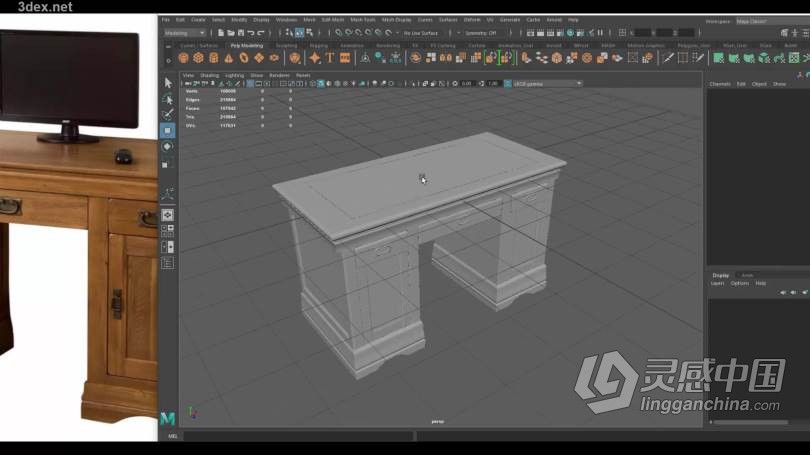The image size is (810, 455).
Task: Select the Lasso tool in toolbox
Action: click(168, 99)
